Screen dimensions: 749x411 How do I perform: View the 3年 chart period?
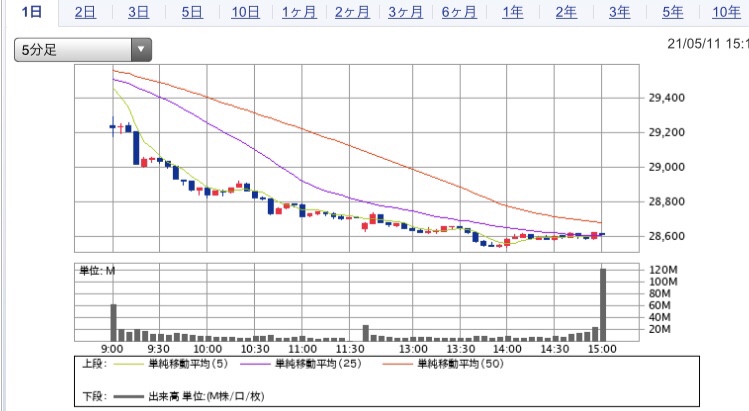pyautogui.click(x=620, y=12)
